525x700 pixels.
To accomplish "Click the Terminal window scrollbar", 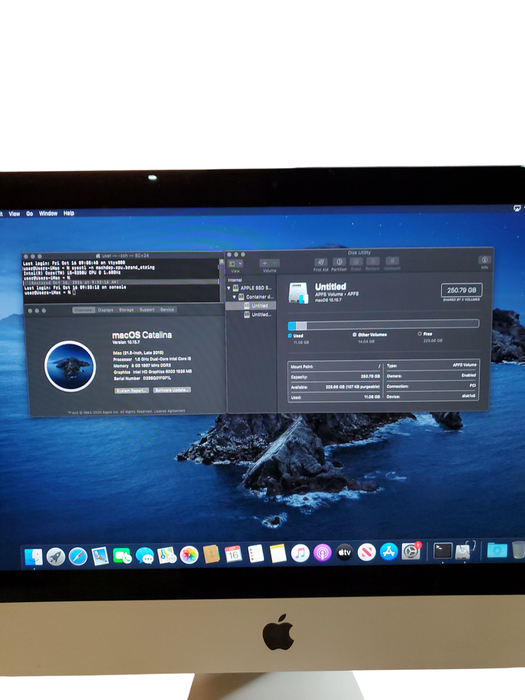I will click(x=221, y=279).
